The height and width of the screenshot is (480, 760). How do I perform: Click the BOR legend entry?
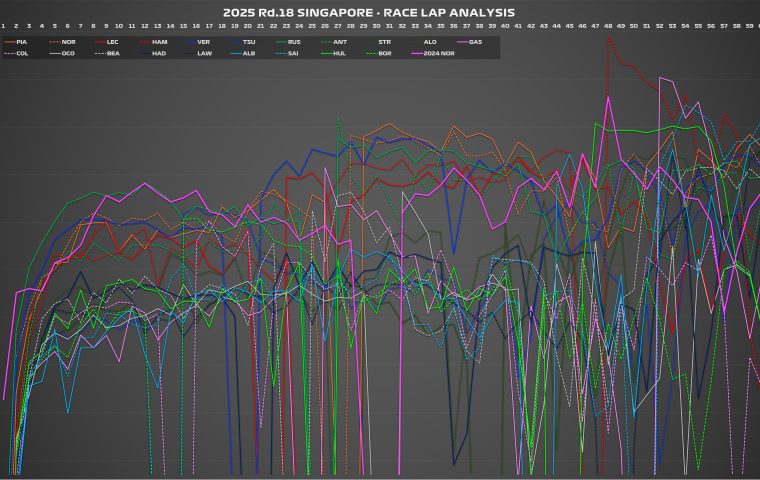point(384,52)
